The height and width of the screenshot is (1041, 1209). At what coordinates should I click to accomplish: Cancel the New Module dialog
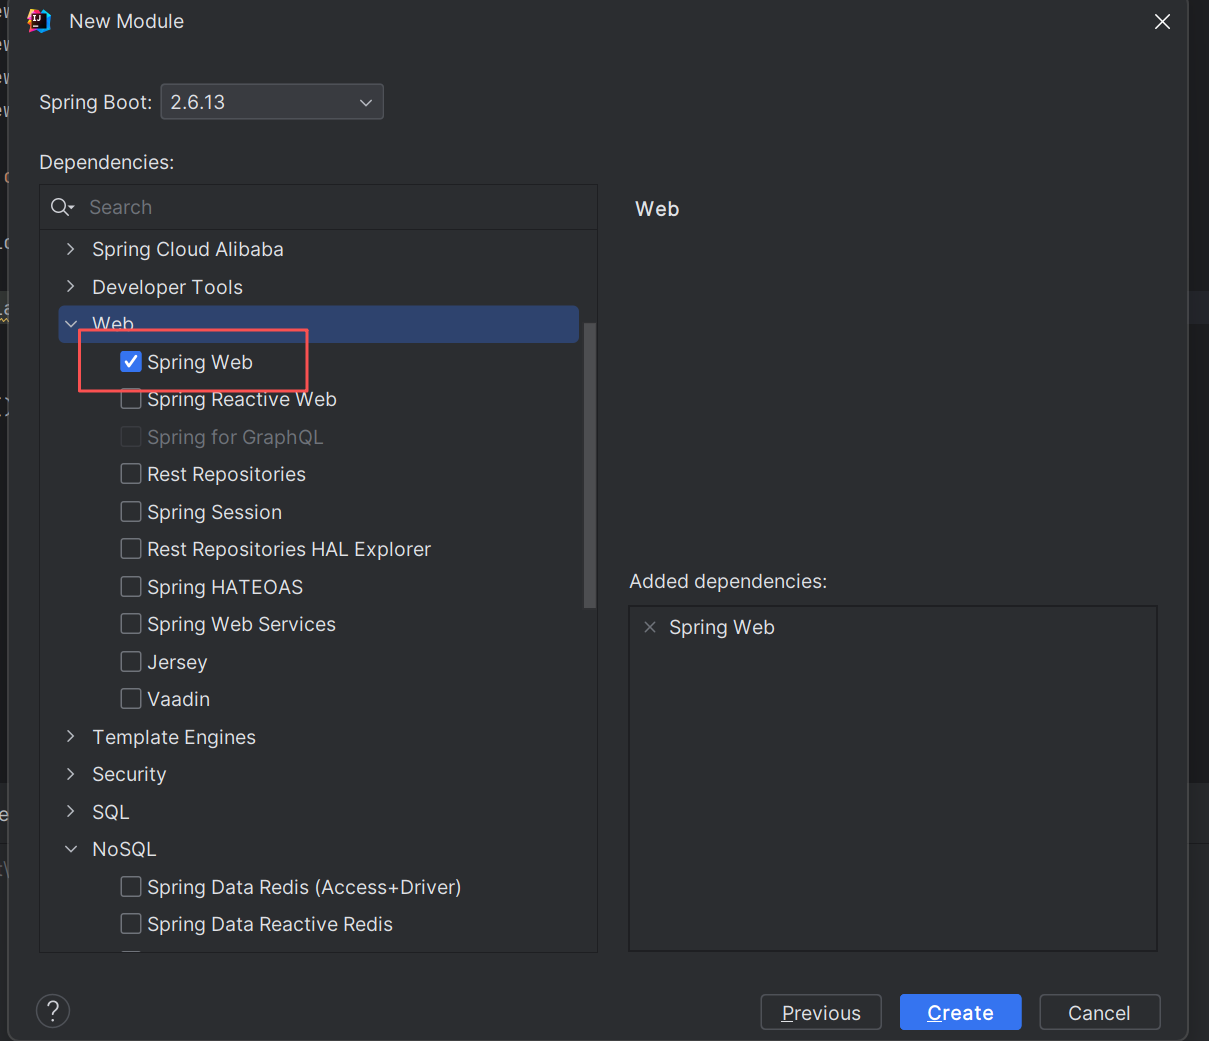pos(1099,1012)
